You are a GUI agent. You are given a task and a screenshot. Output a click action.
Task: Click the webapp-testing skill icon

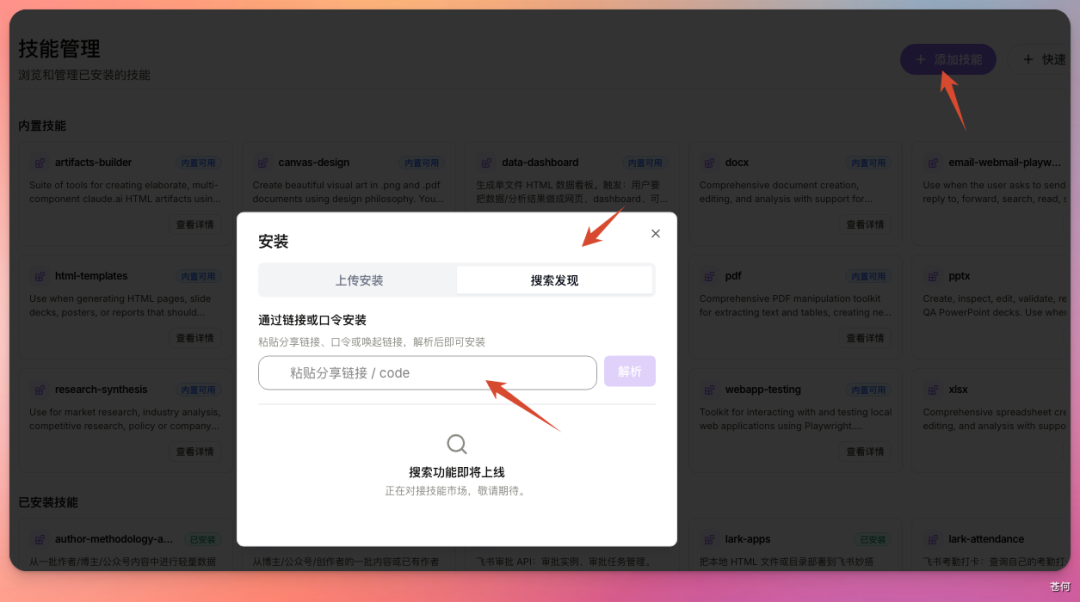709,390
